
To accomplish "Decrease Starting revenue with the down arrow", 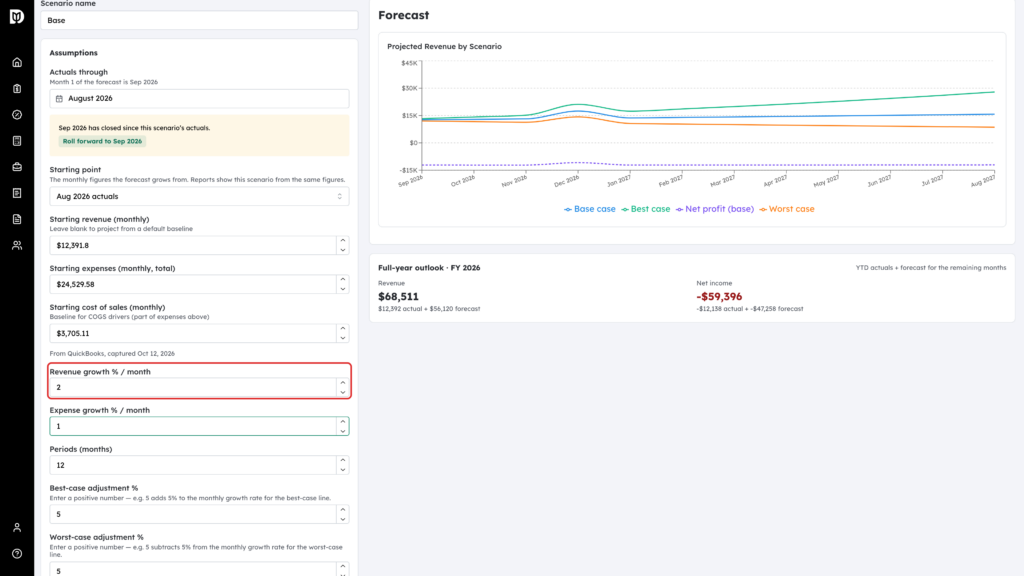I will [x=343, y=250].
